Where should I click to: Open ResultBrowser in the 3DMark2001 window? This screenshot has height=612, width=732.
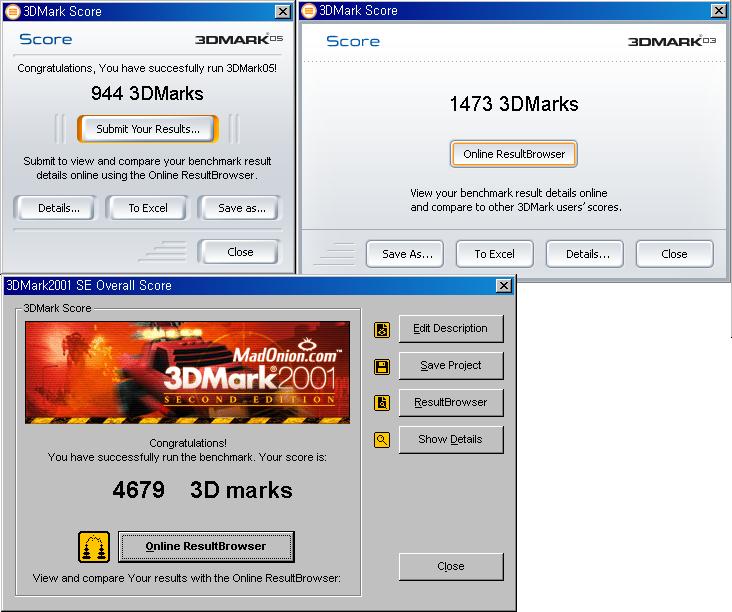(x=451, y=402)
